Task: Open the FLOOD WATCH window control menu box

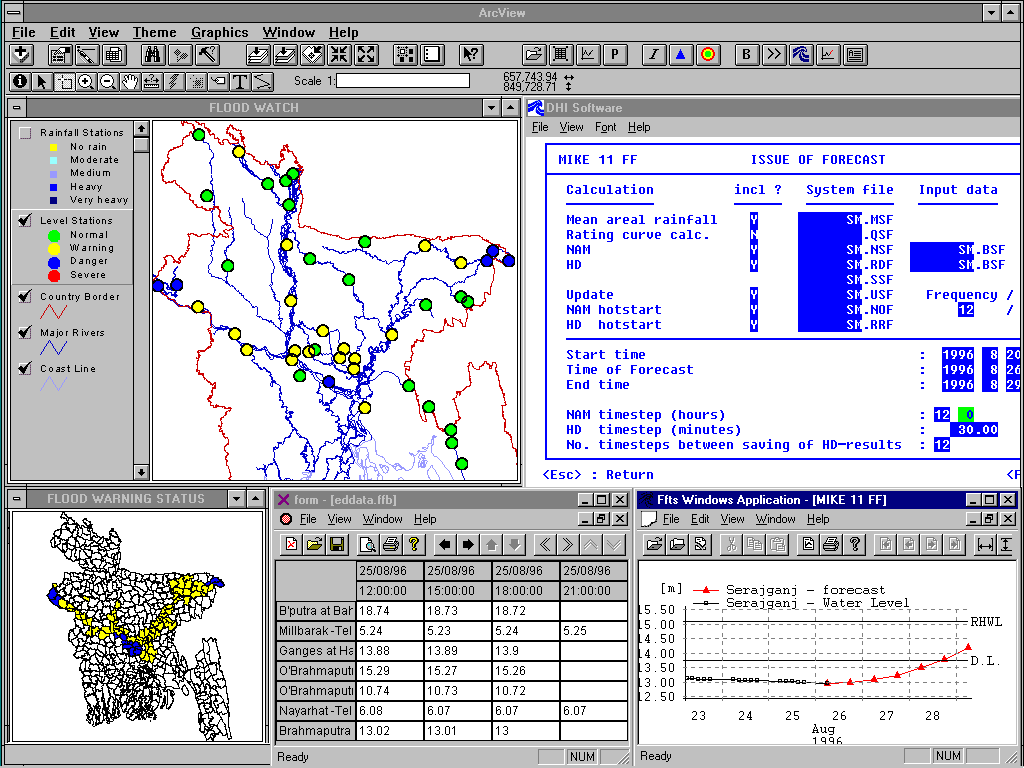Action: click(x=17, y=108)
